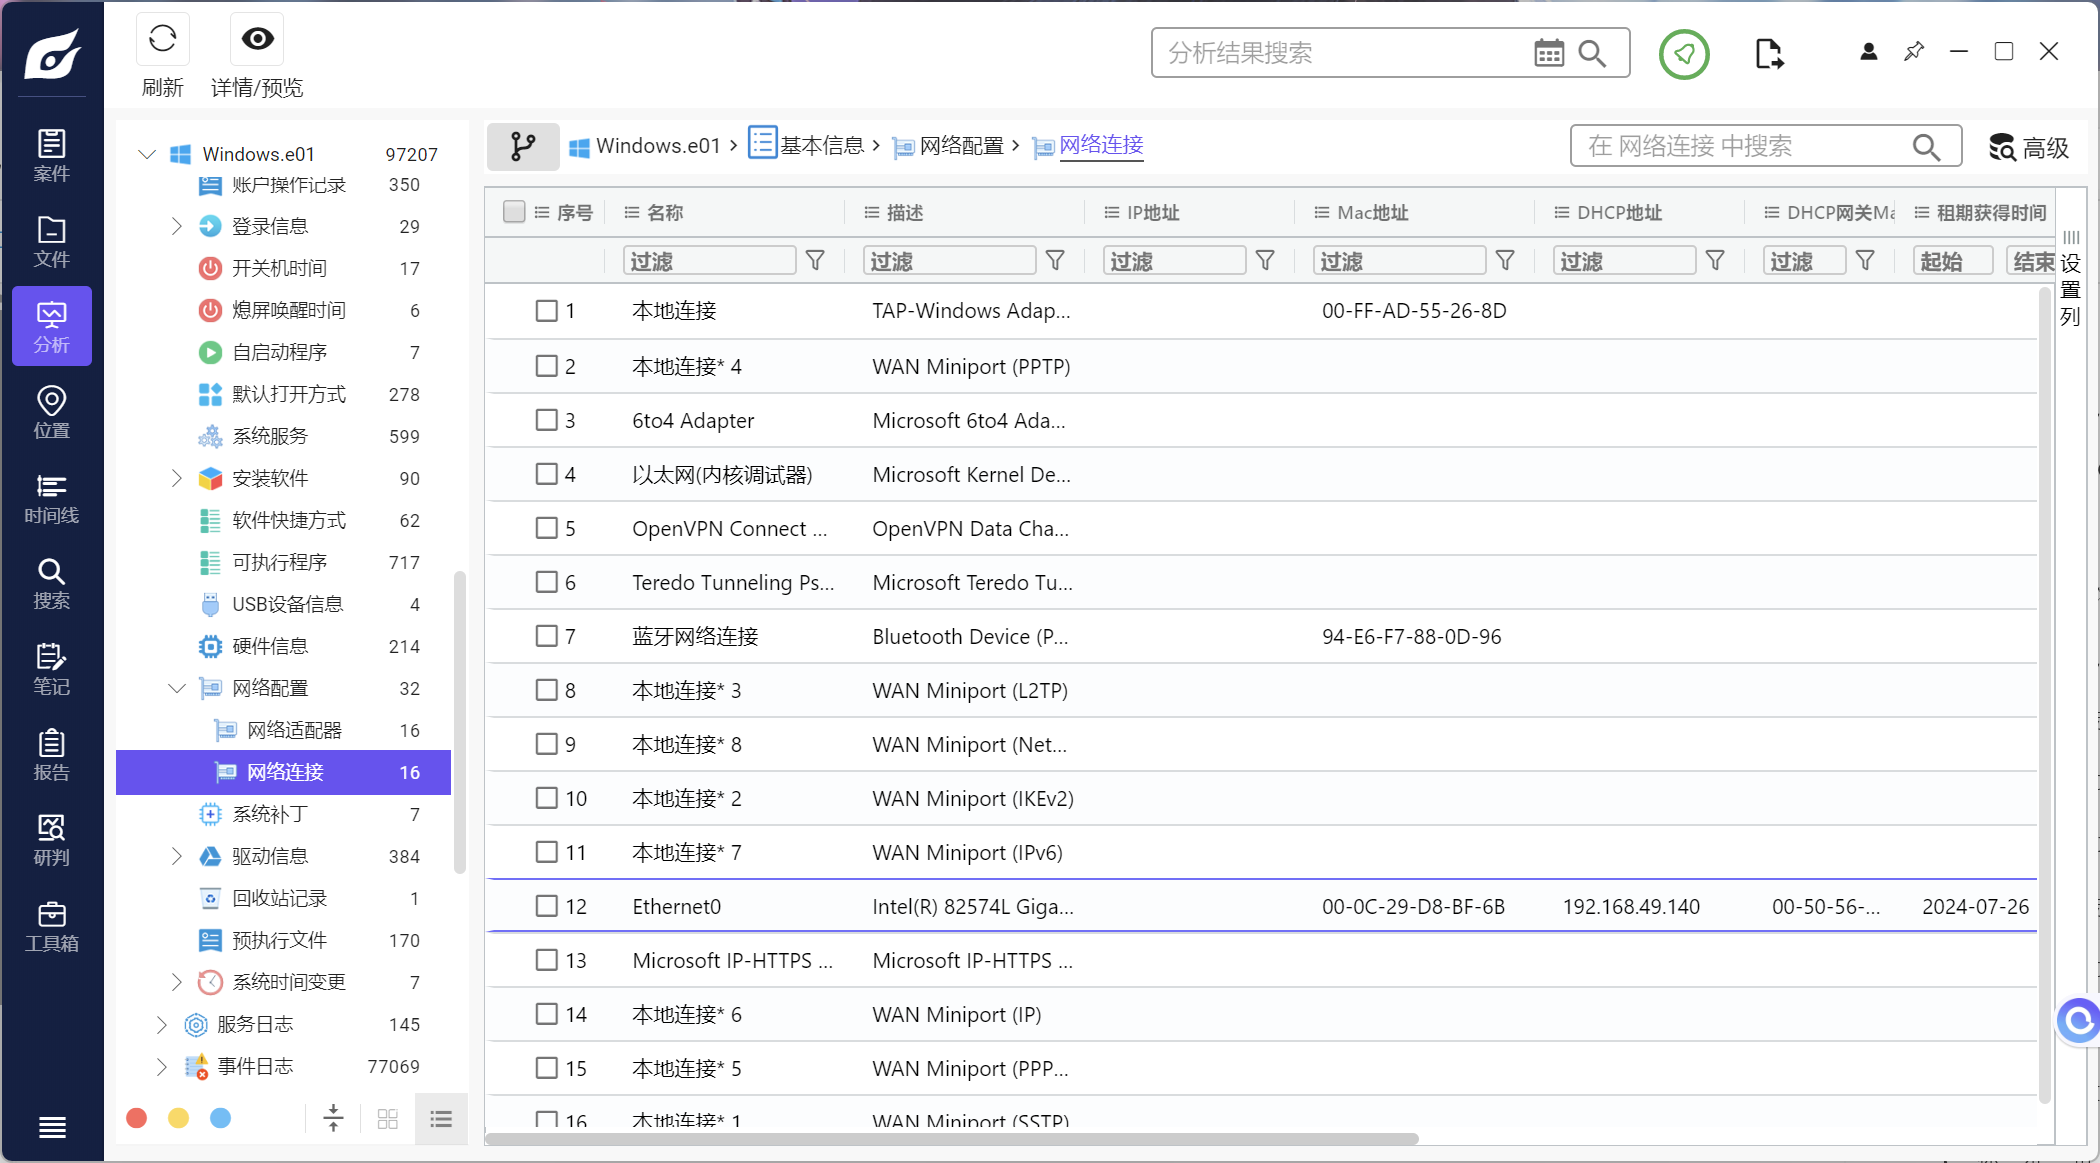Toggle the select-all checkbox in header
This screenshot has height=1163, width=2100.
click(514, 212)
